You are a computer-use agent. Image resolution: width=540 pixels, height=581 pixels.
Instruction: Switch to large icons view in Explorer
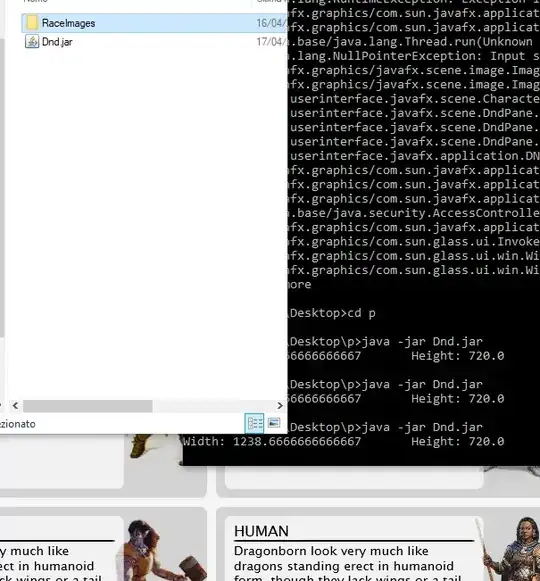(x=274, y=422)
